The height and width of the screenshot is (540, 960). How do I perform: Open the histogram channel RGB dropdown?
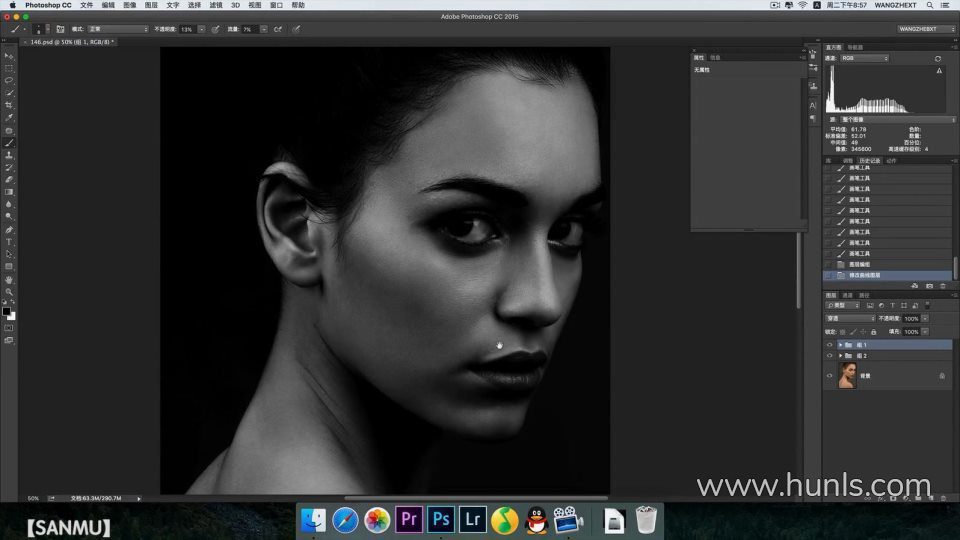863,59
